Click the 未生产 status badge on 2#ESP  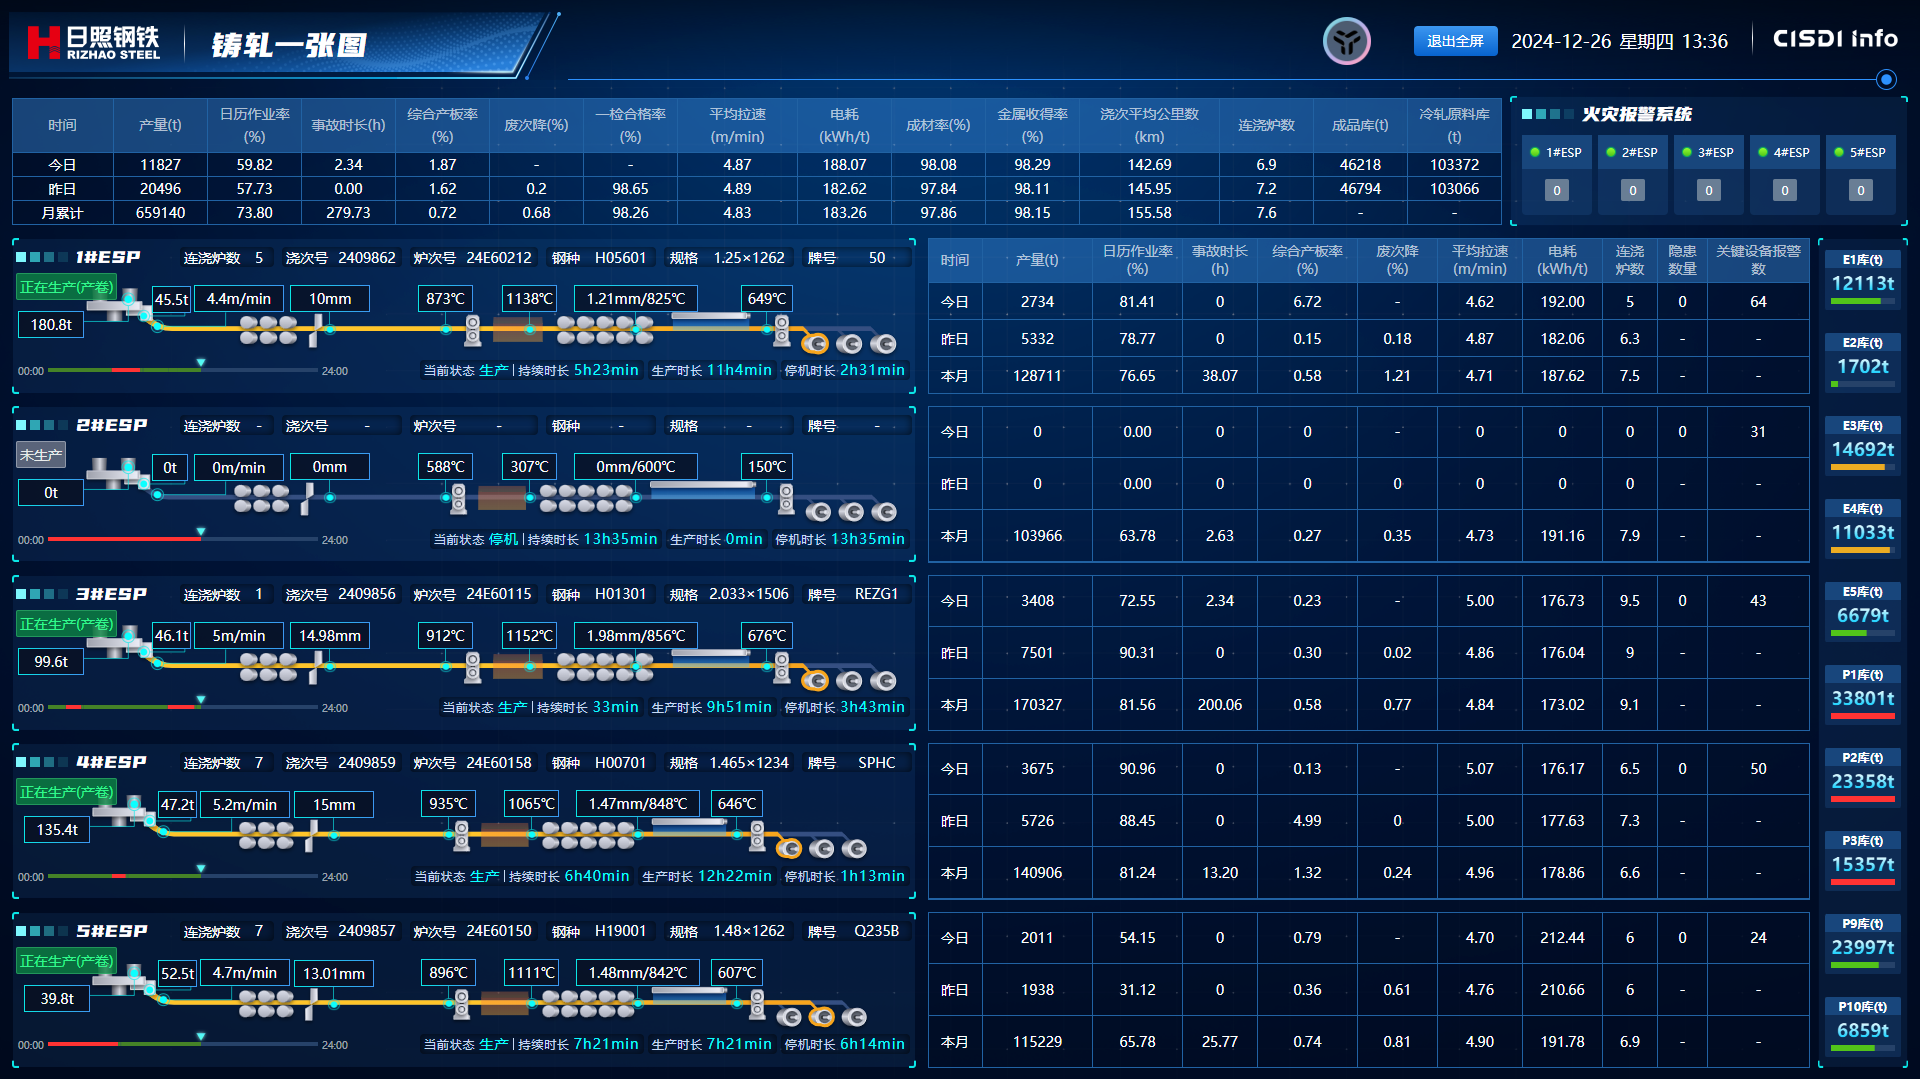pos(41,455)
